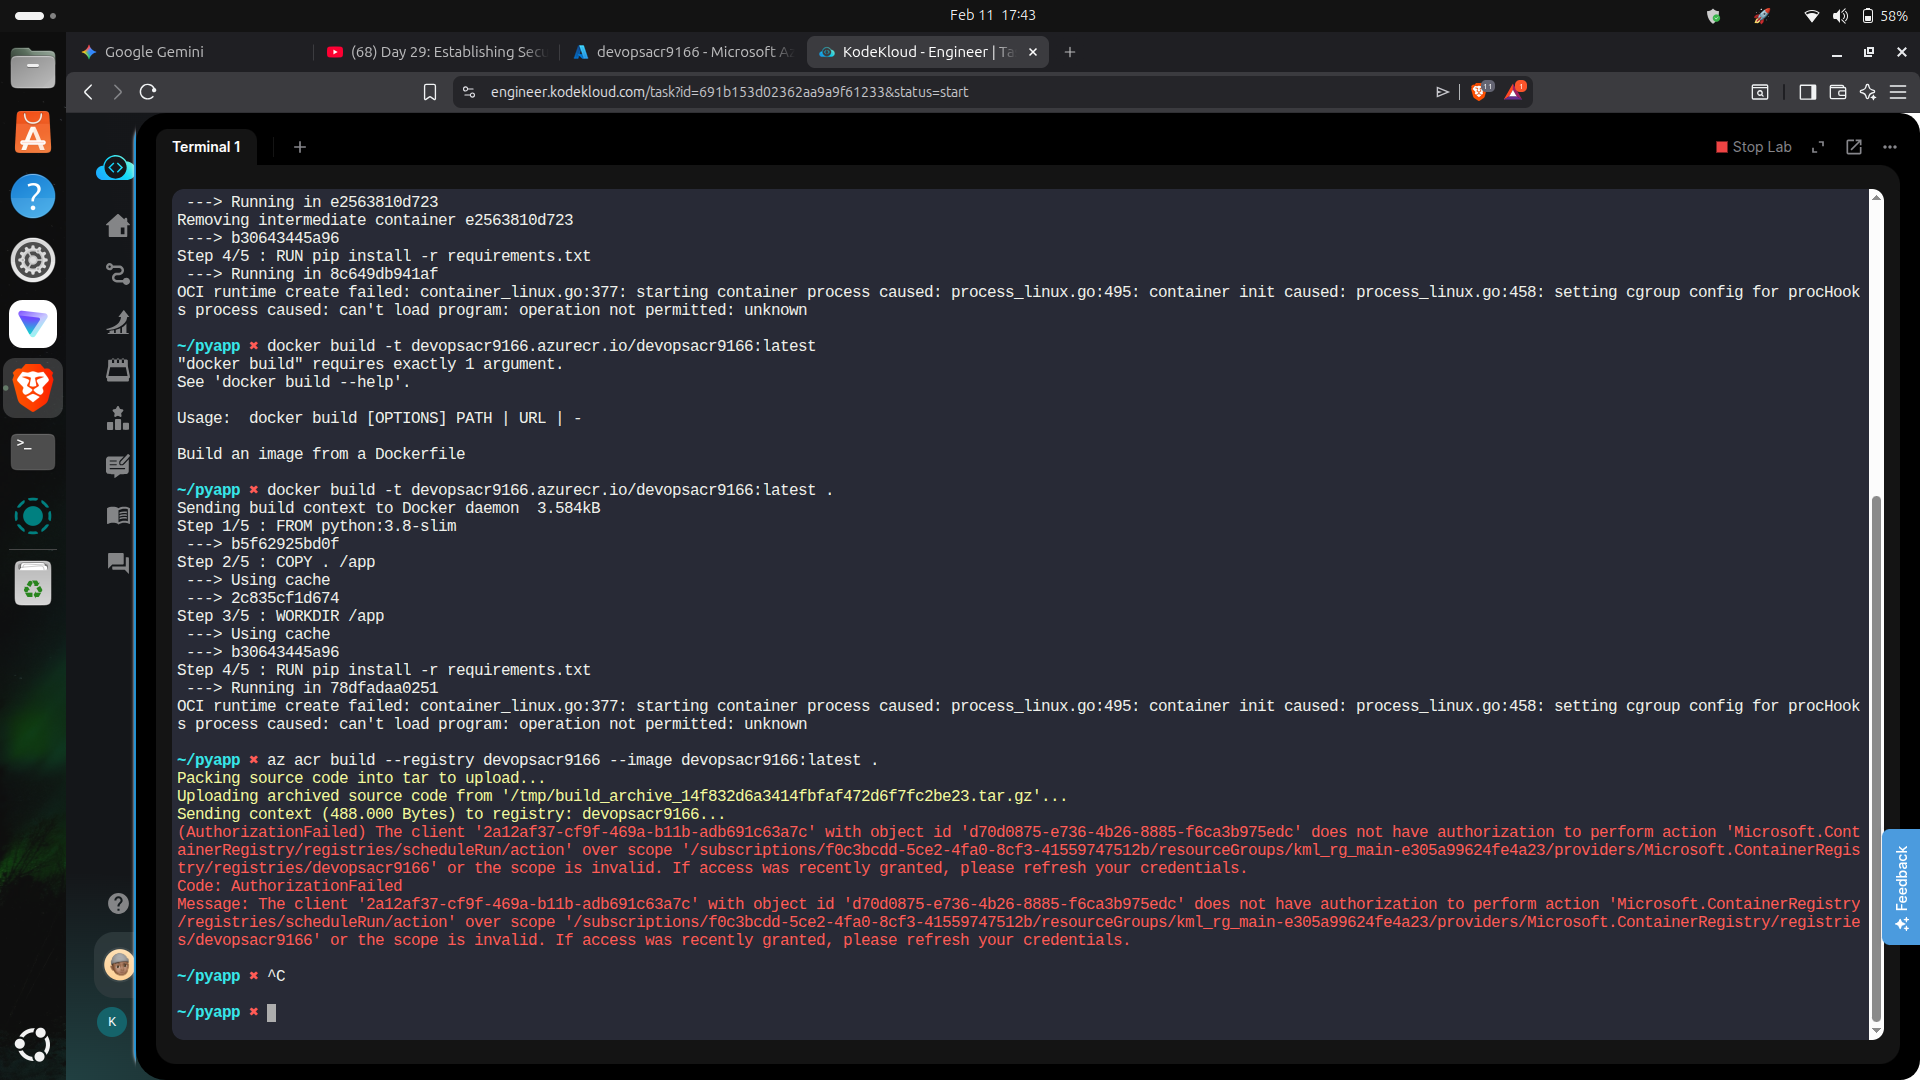Viewport: 1920px width, 1080px height.
Task: Click the Stop Lab button
Action: (1753, 147)
